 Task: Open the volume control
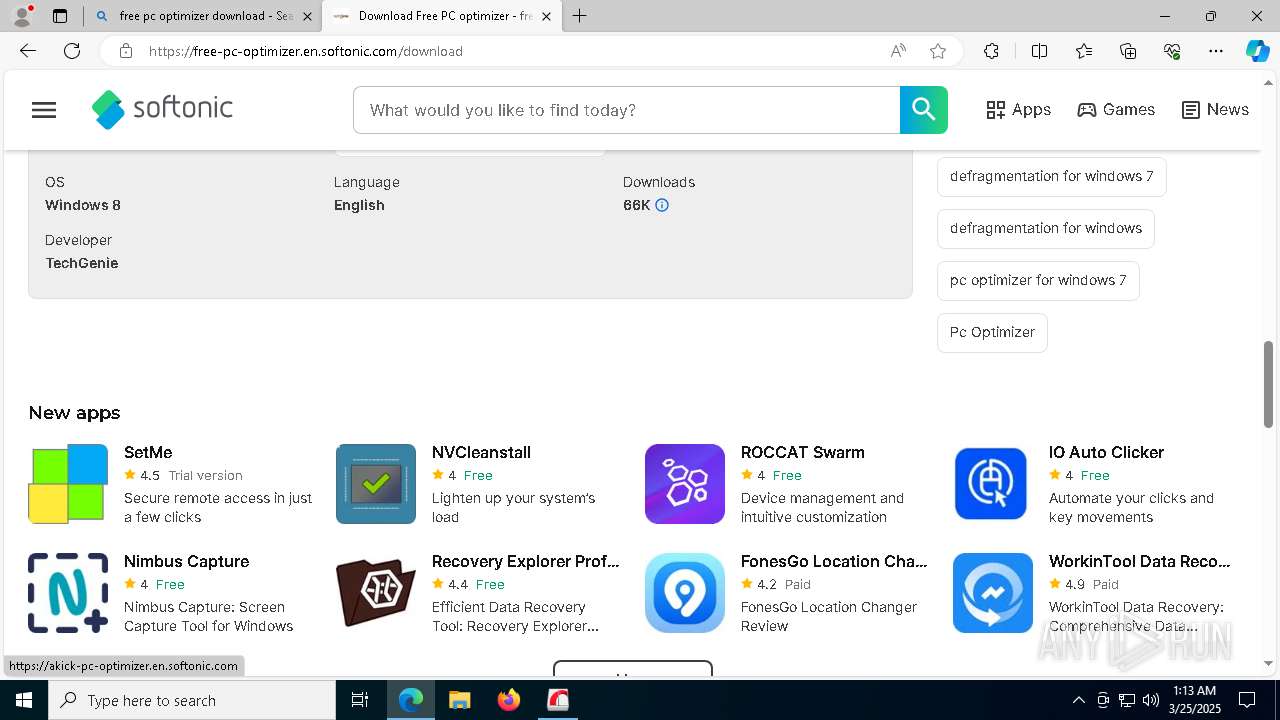coord(1151,700)
